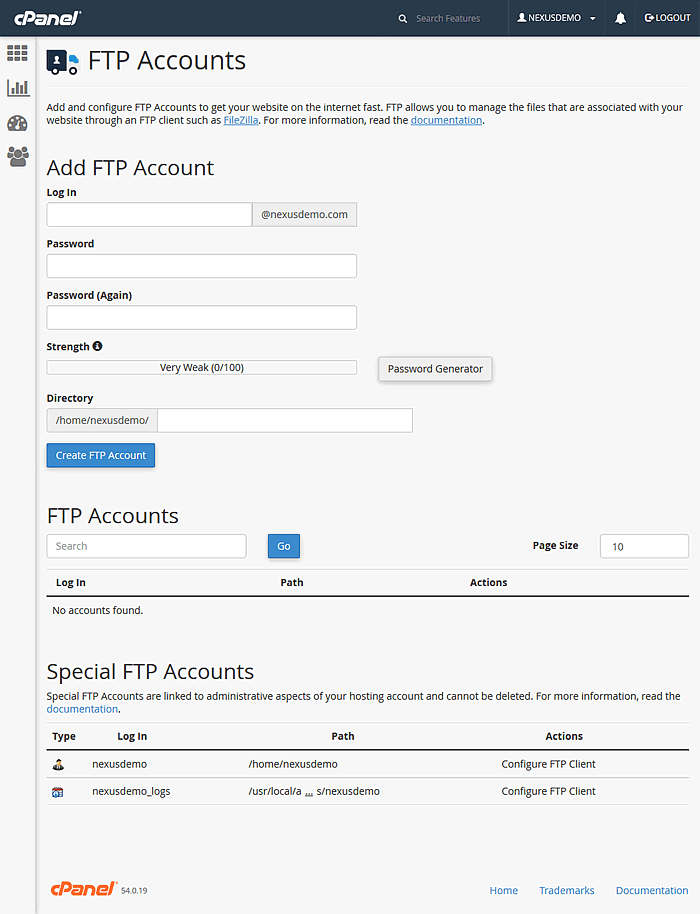Open the dashboard gauge sidebar icon
The height and width of the screenshot is (914, 700).
click(17, 123)
